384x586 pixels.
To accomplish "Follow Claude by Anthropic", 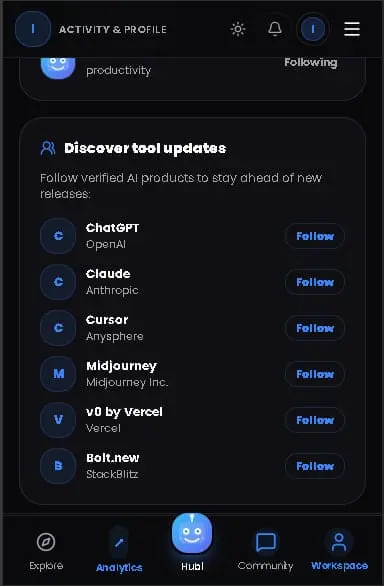I will [315, 282].
